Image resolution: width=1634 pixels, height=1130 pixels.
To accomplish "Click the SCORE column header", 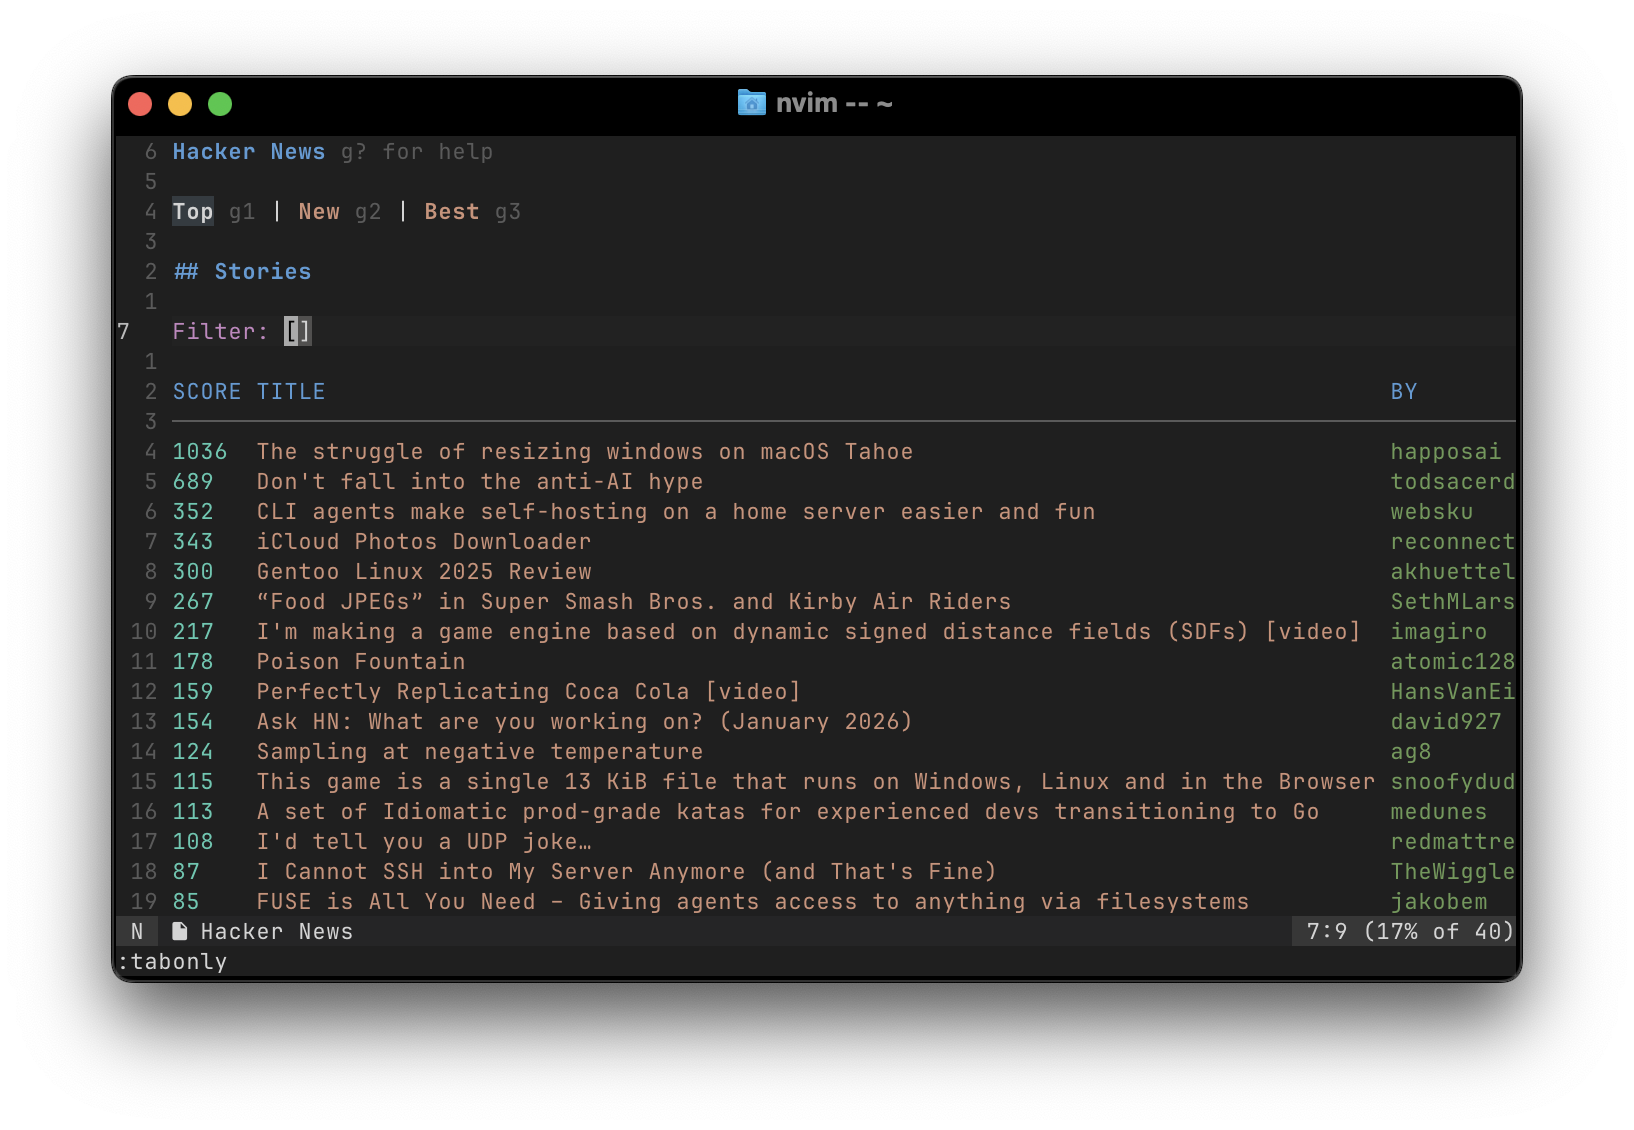I will pyautogui.click(x=207, y=391).
